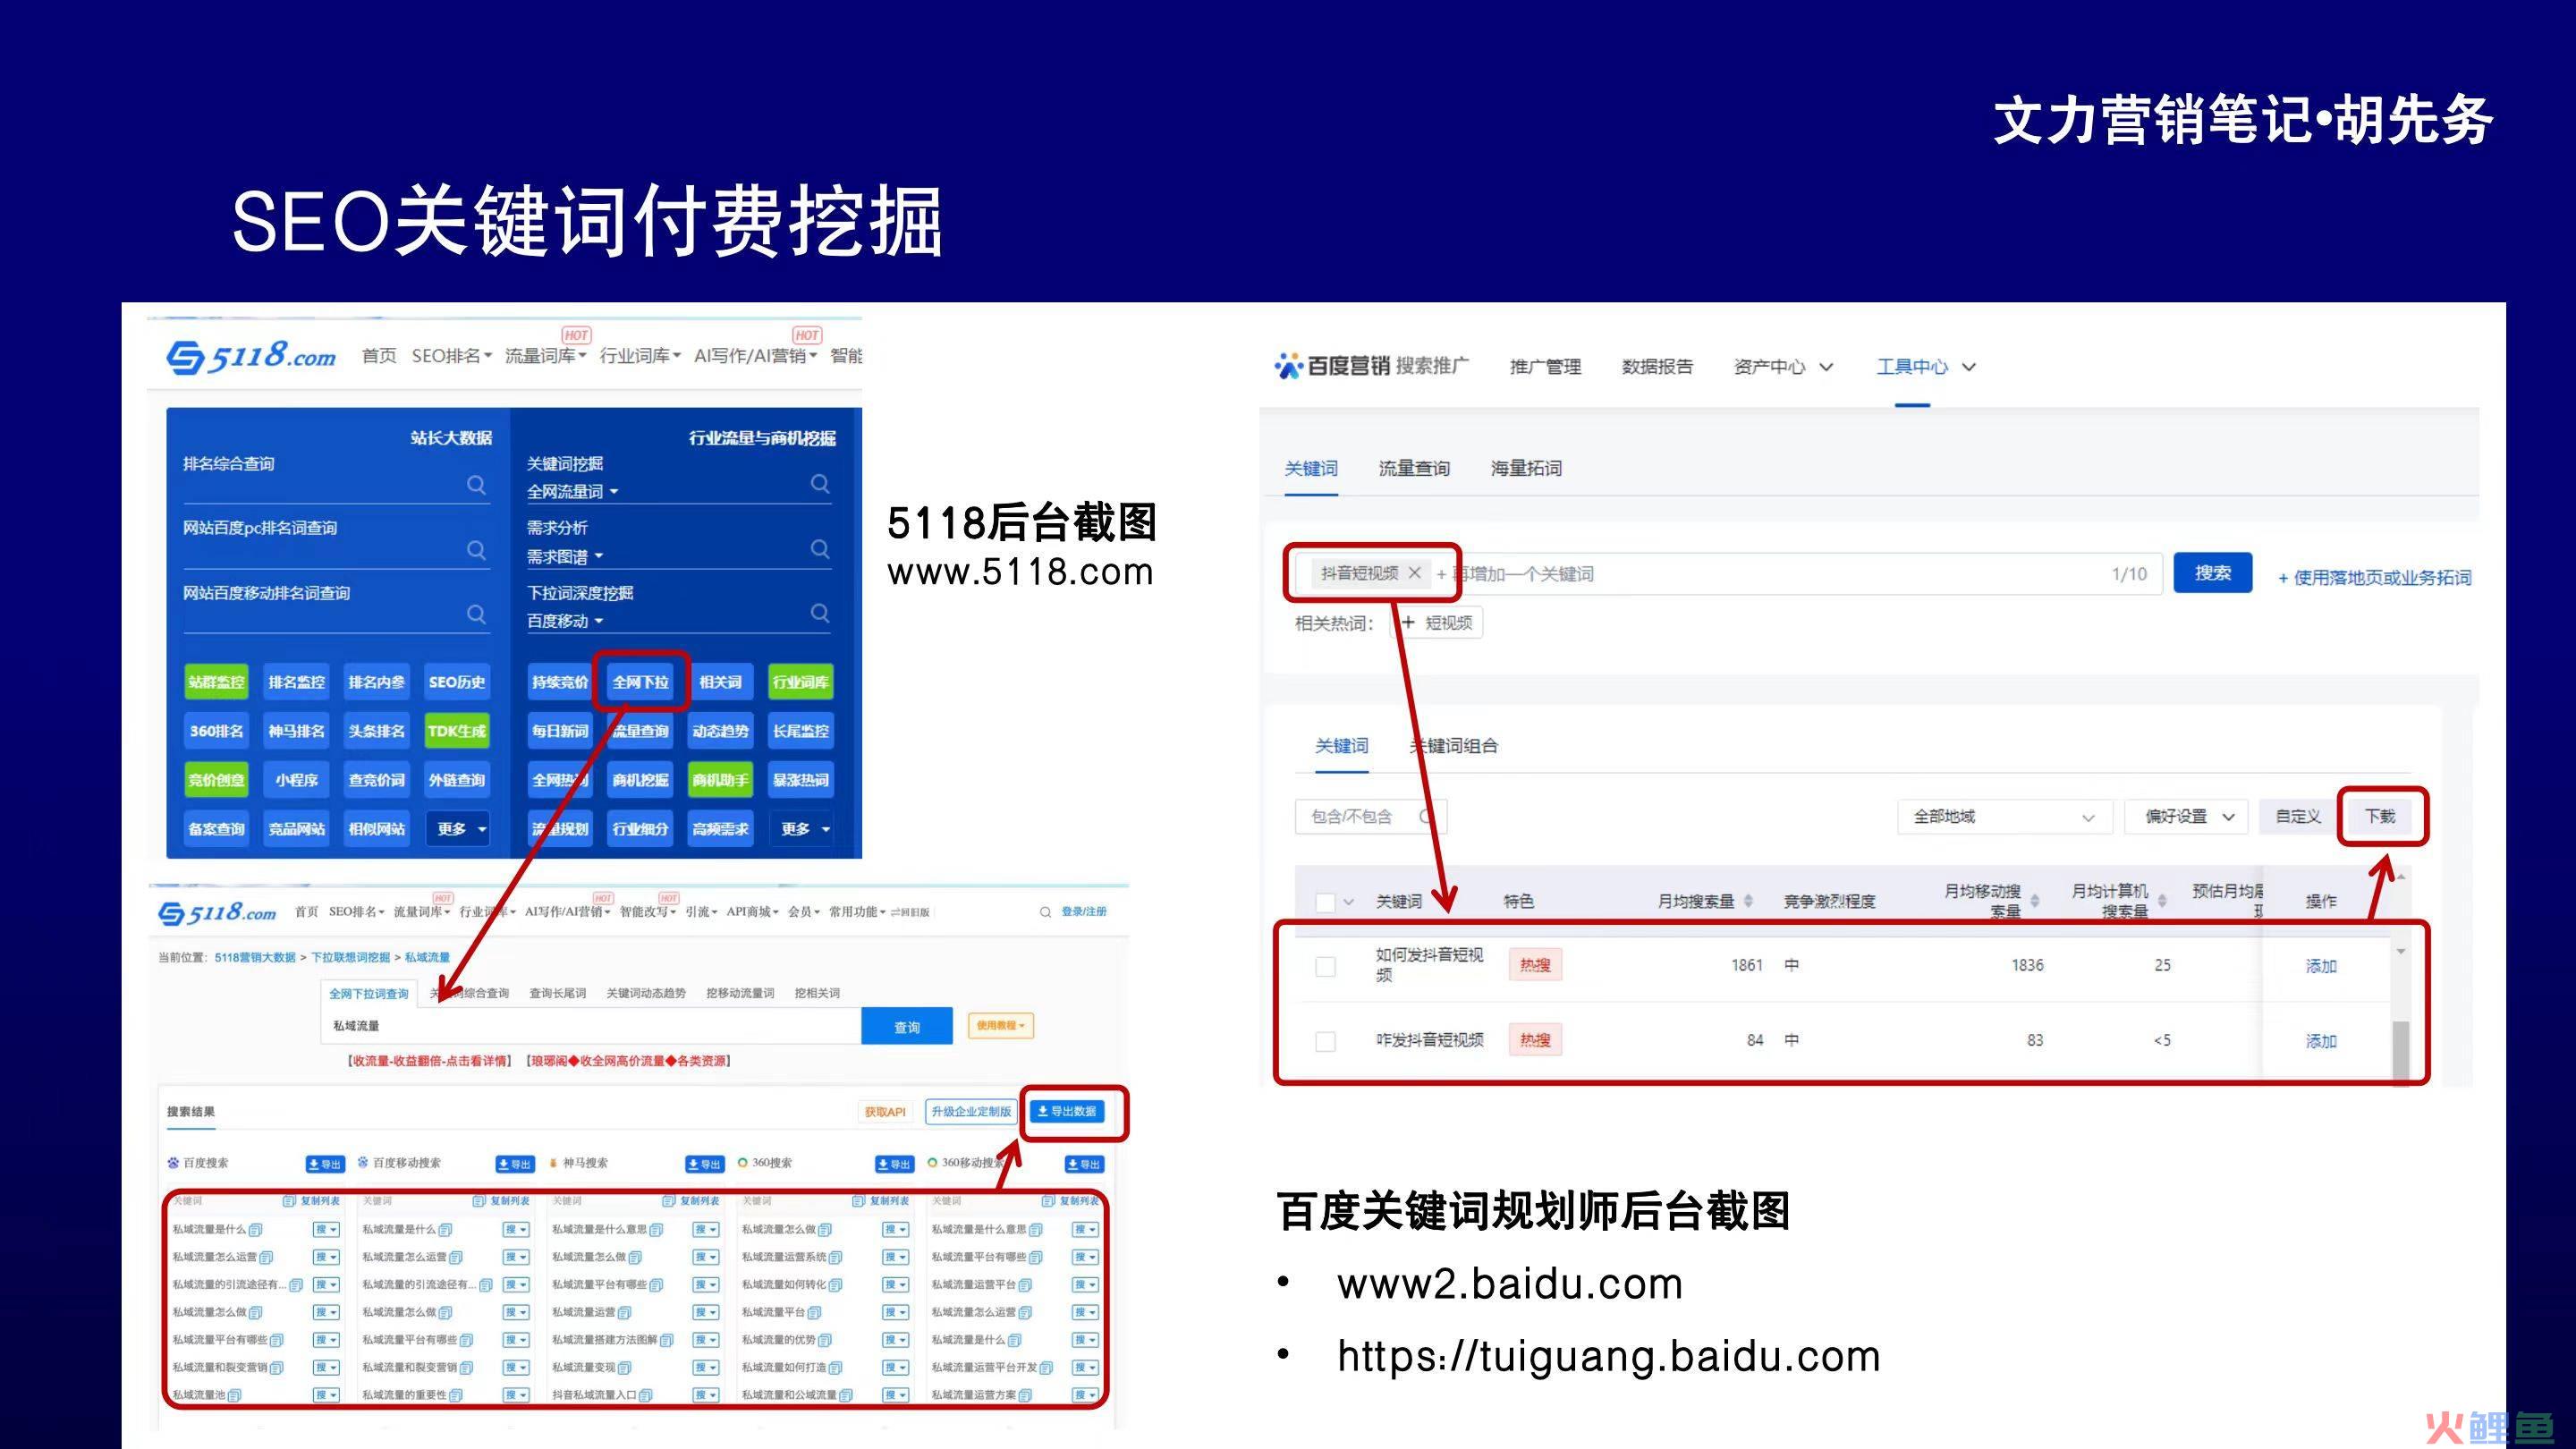
Task: Click the plus on the 短视频 related hot word
Action: 1409,623
